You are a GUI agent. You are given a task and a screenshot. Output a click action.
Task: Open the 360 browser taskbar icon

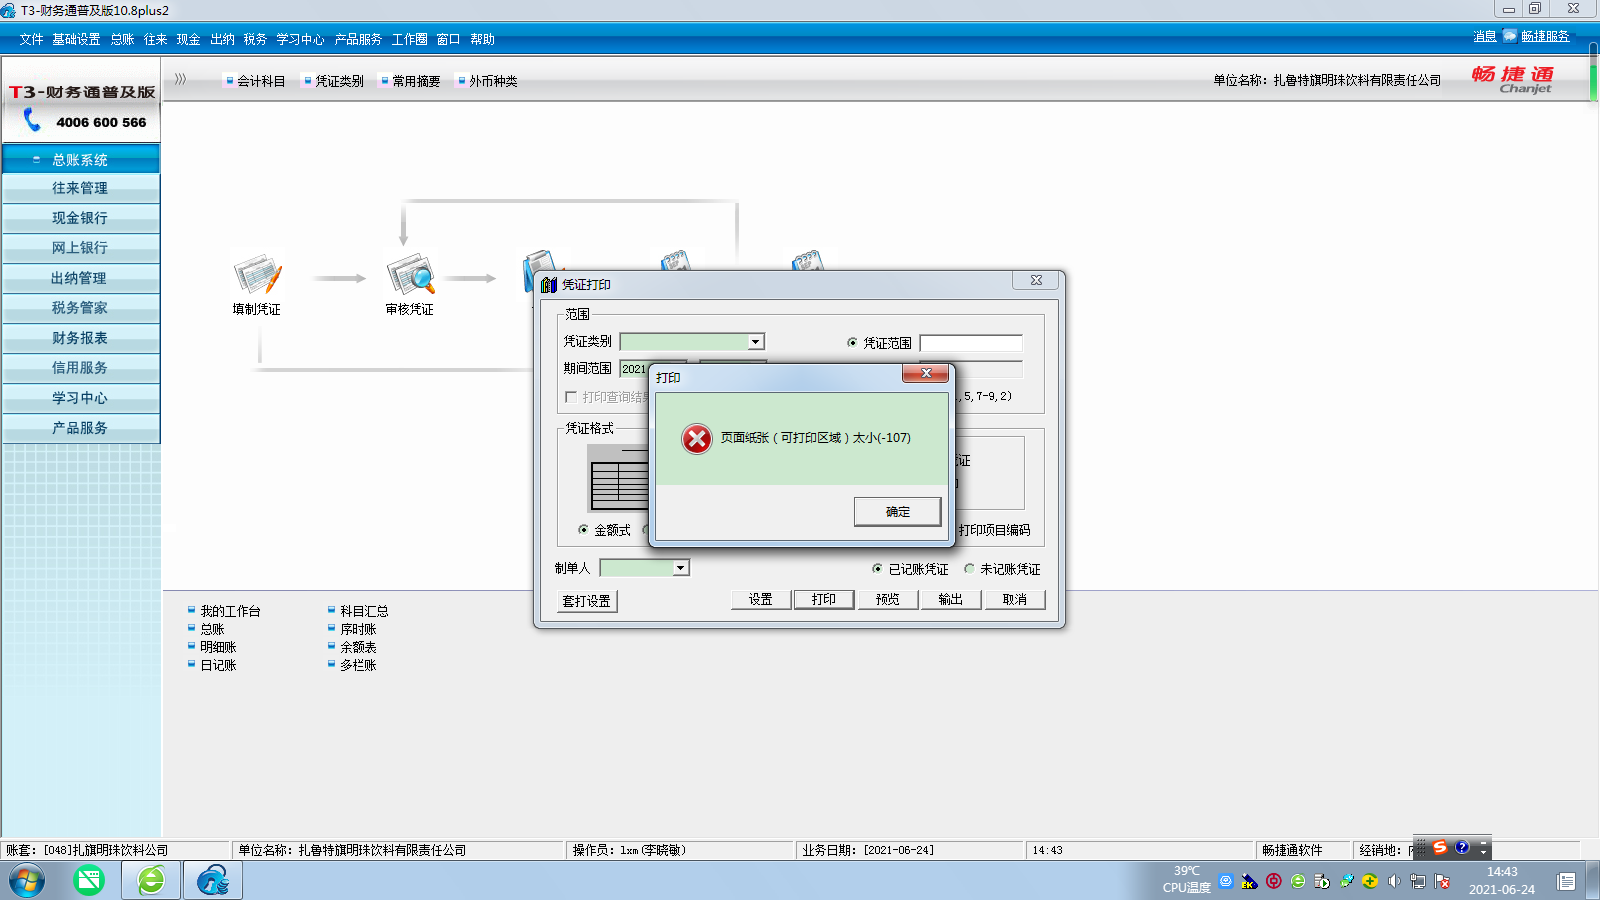(151, 881)
